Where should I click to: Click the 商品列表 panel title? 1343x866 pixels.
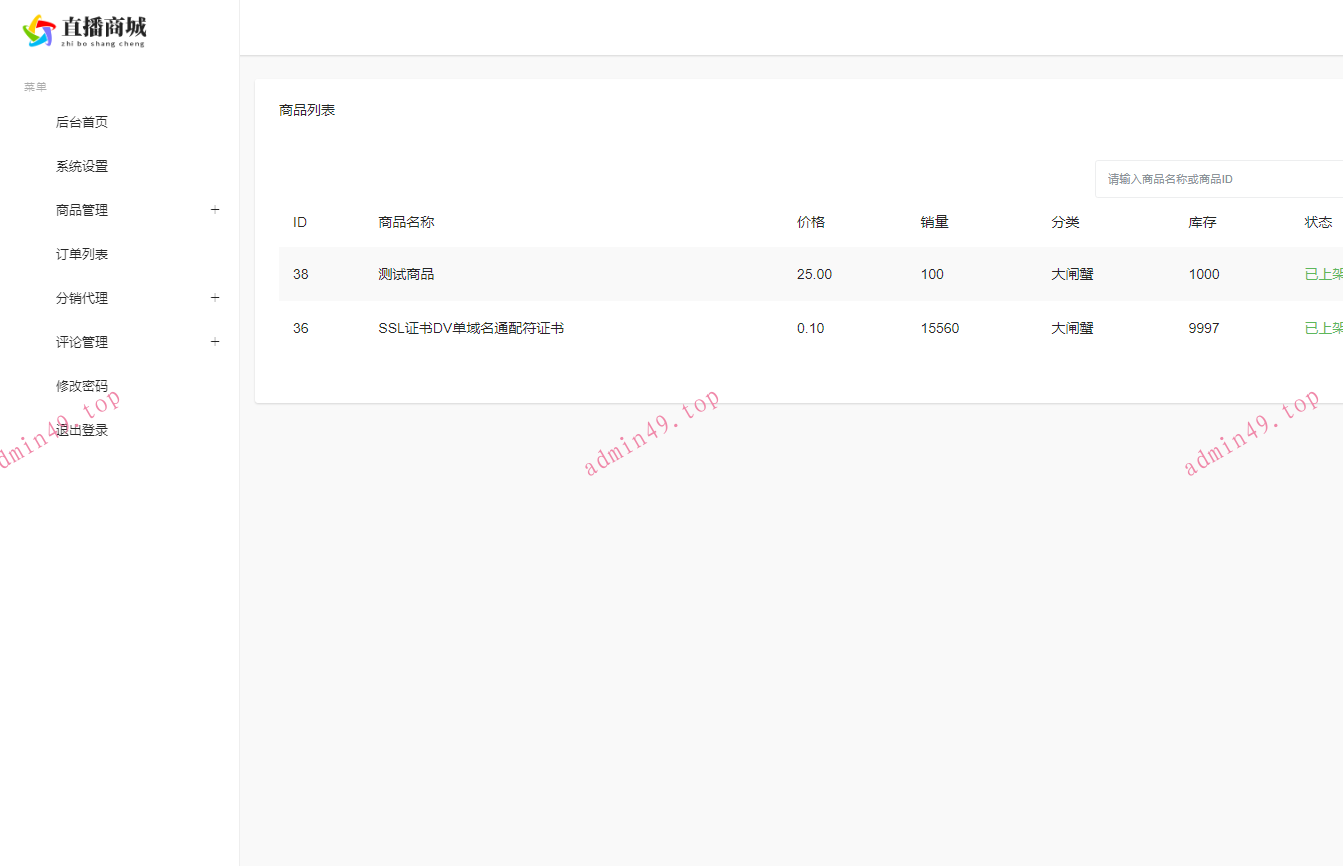pyautogui.click(x=307, y=110)
